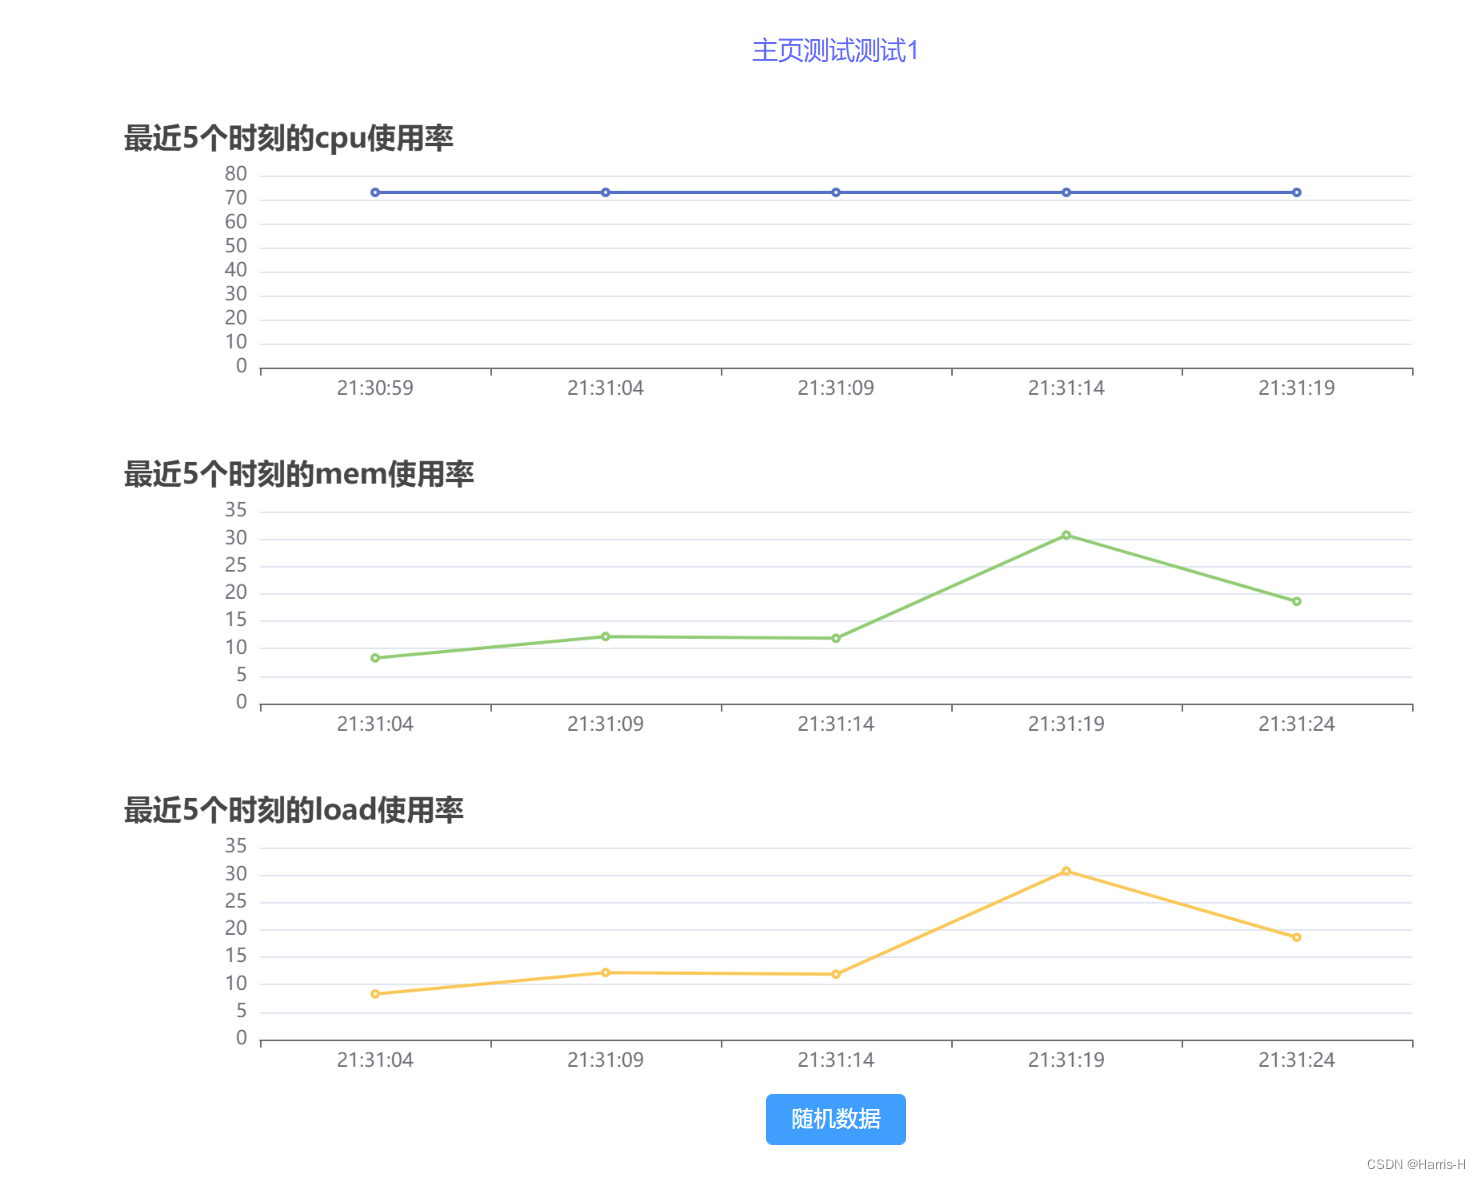Click the 0 value on load chart y-axis
Viewport: 1480px width, 1179px height.
pyautogui.click(x=241, y=1037)
